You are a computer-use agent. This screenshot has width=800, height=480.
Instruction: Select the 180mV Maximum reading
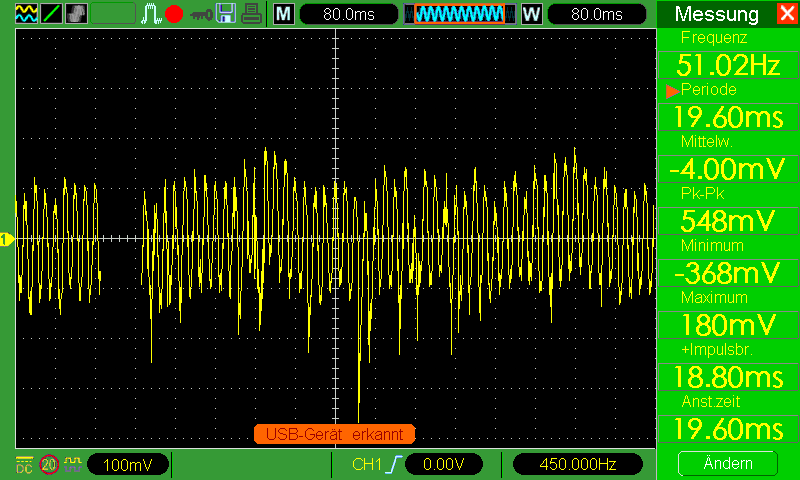coord(728,324)
